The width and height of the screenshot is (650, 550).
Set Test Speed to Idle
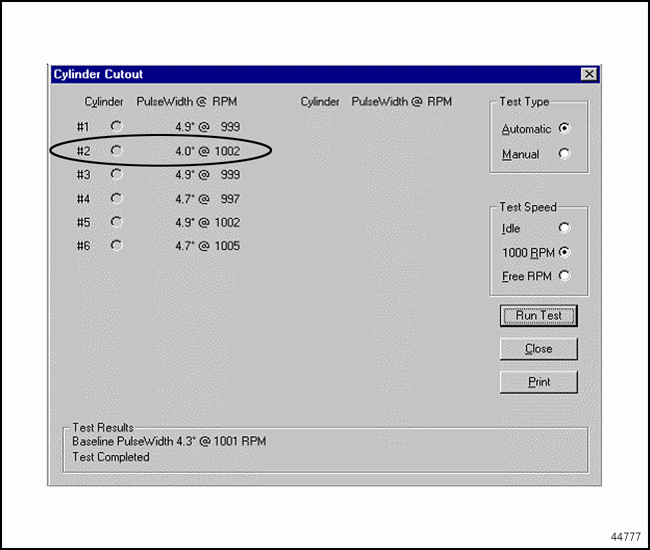565,228
